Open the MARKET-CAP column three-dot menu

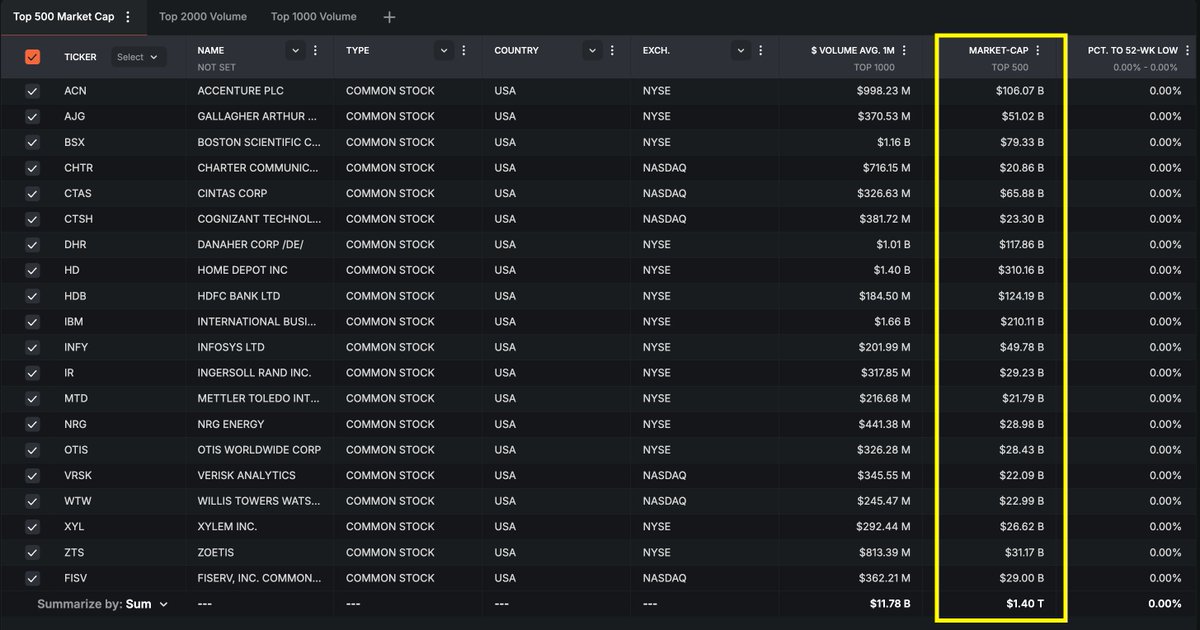pyautogui.click(x=1038, y=50)
